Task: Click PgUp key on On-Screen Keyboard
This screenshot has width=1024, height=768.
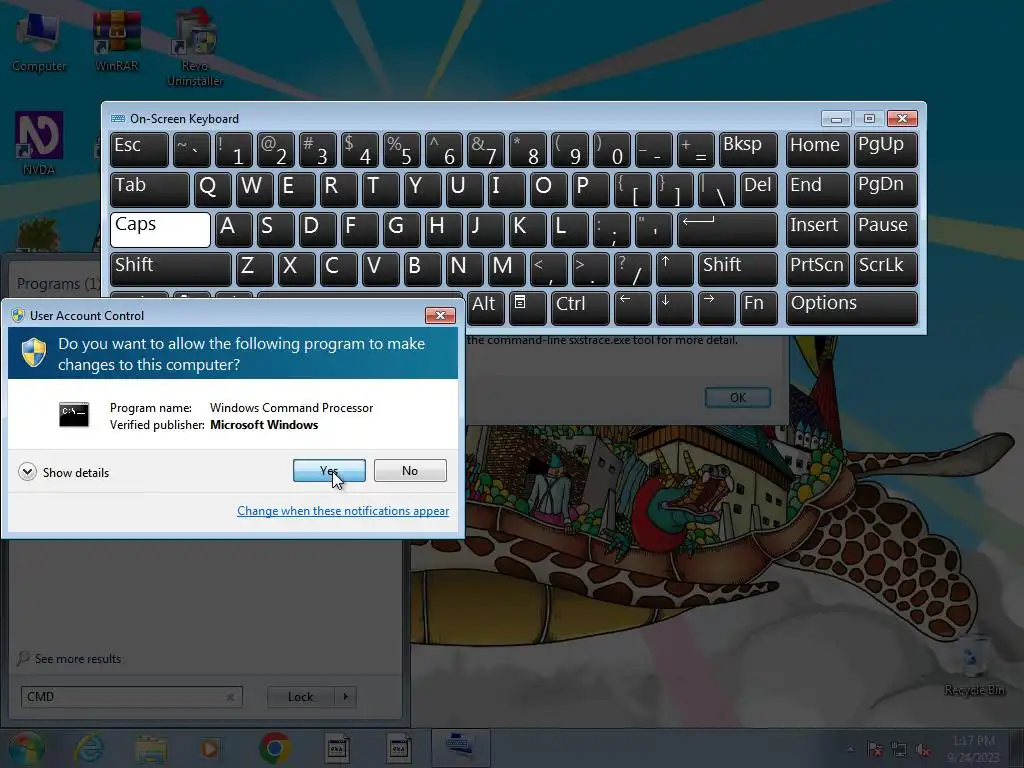Action: point(886,150)
